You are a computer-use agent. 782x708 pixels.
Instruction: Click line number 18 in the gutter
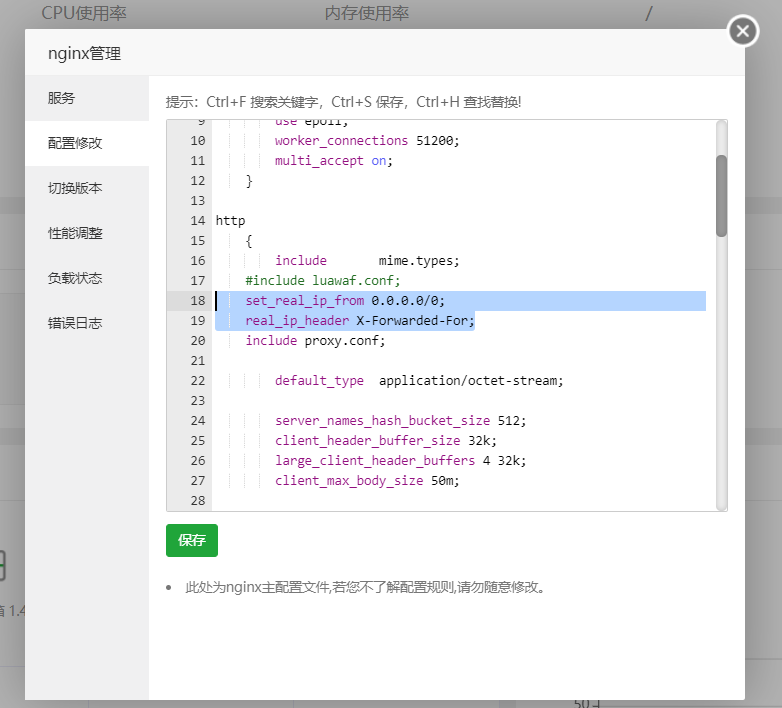197,301
